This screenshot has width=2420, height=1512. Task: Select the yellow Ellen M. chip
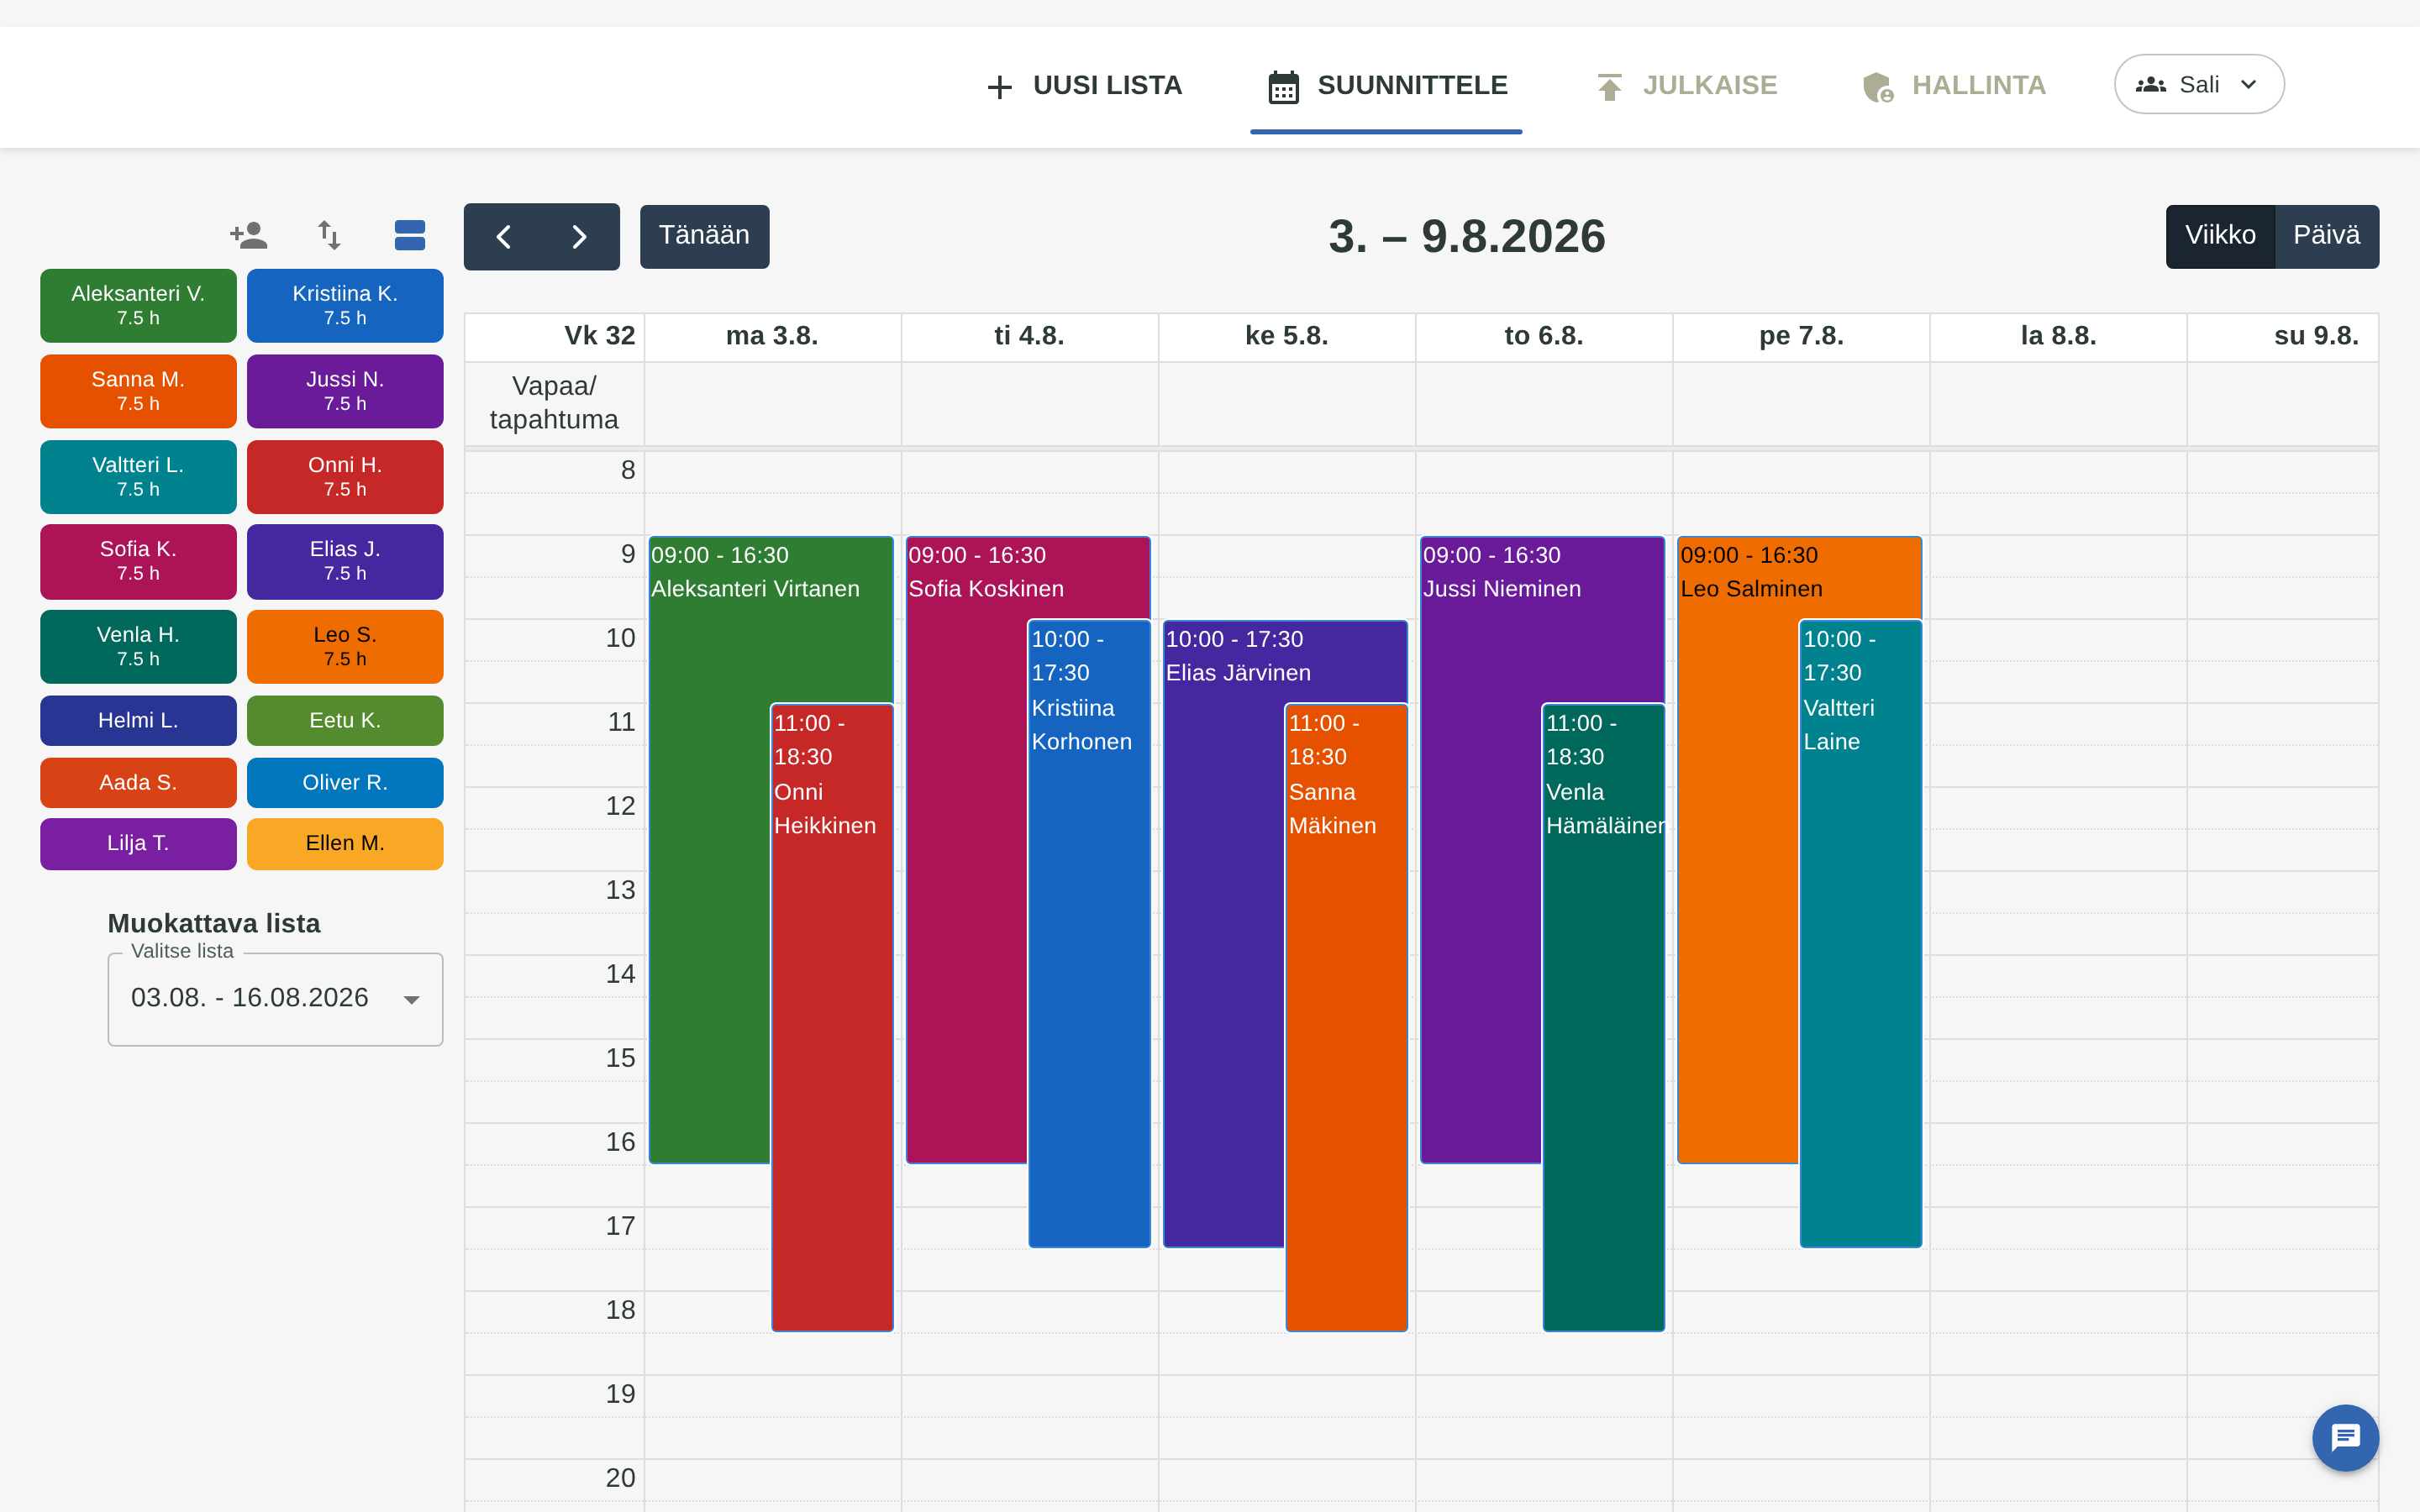pos(345,843)
